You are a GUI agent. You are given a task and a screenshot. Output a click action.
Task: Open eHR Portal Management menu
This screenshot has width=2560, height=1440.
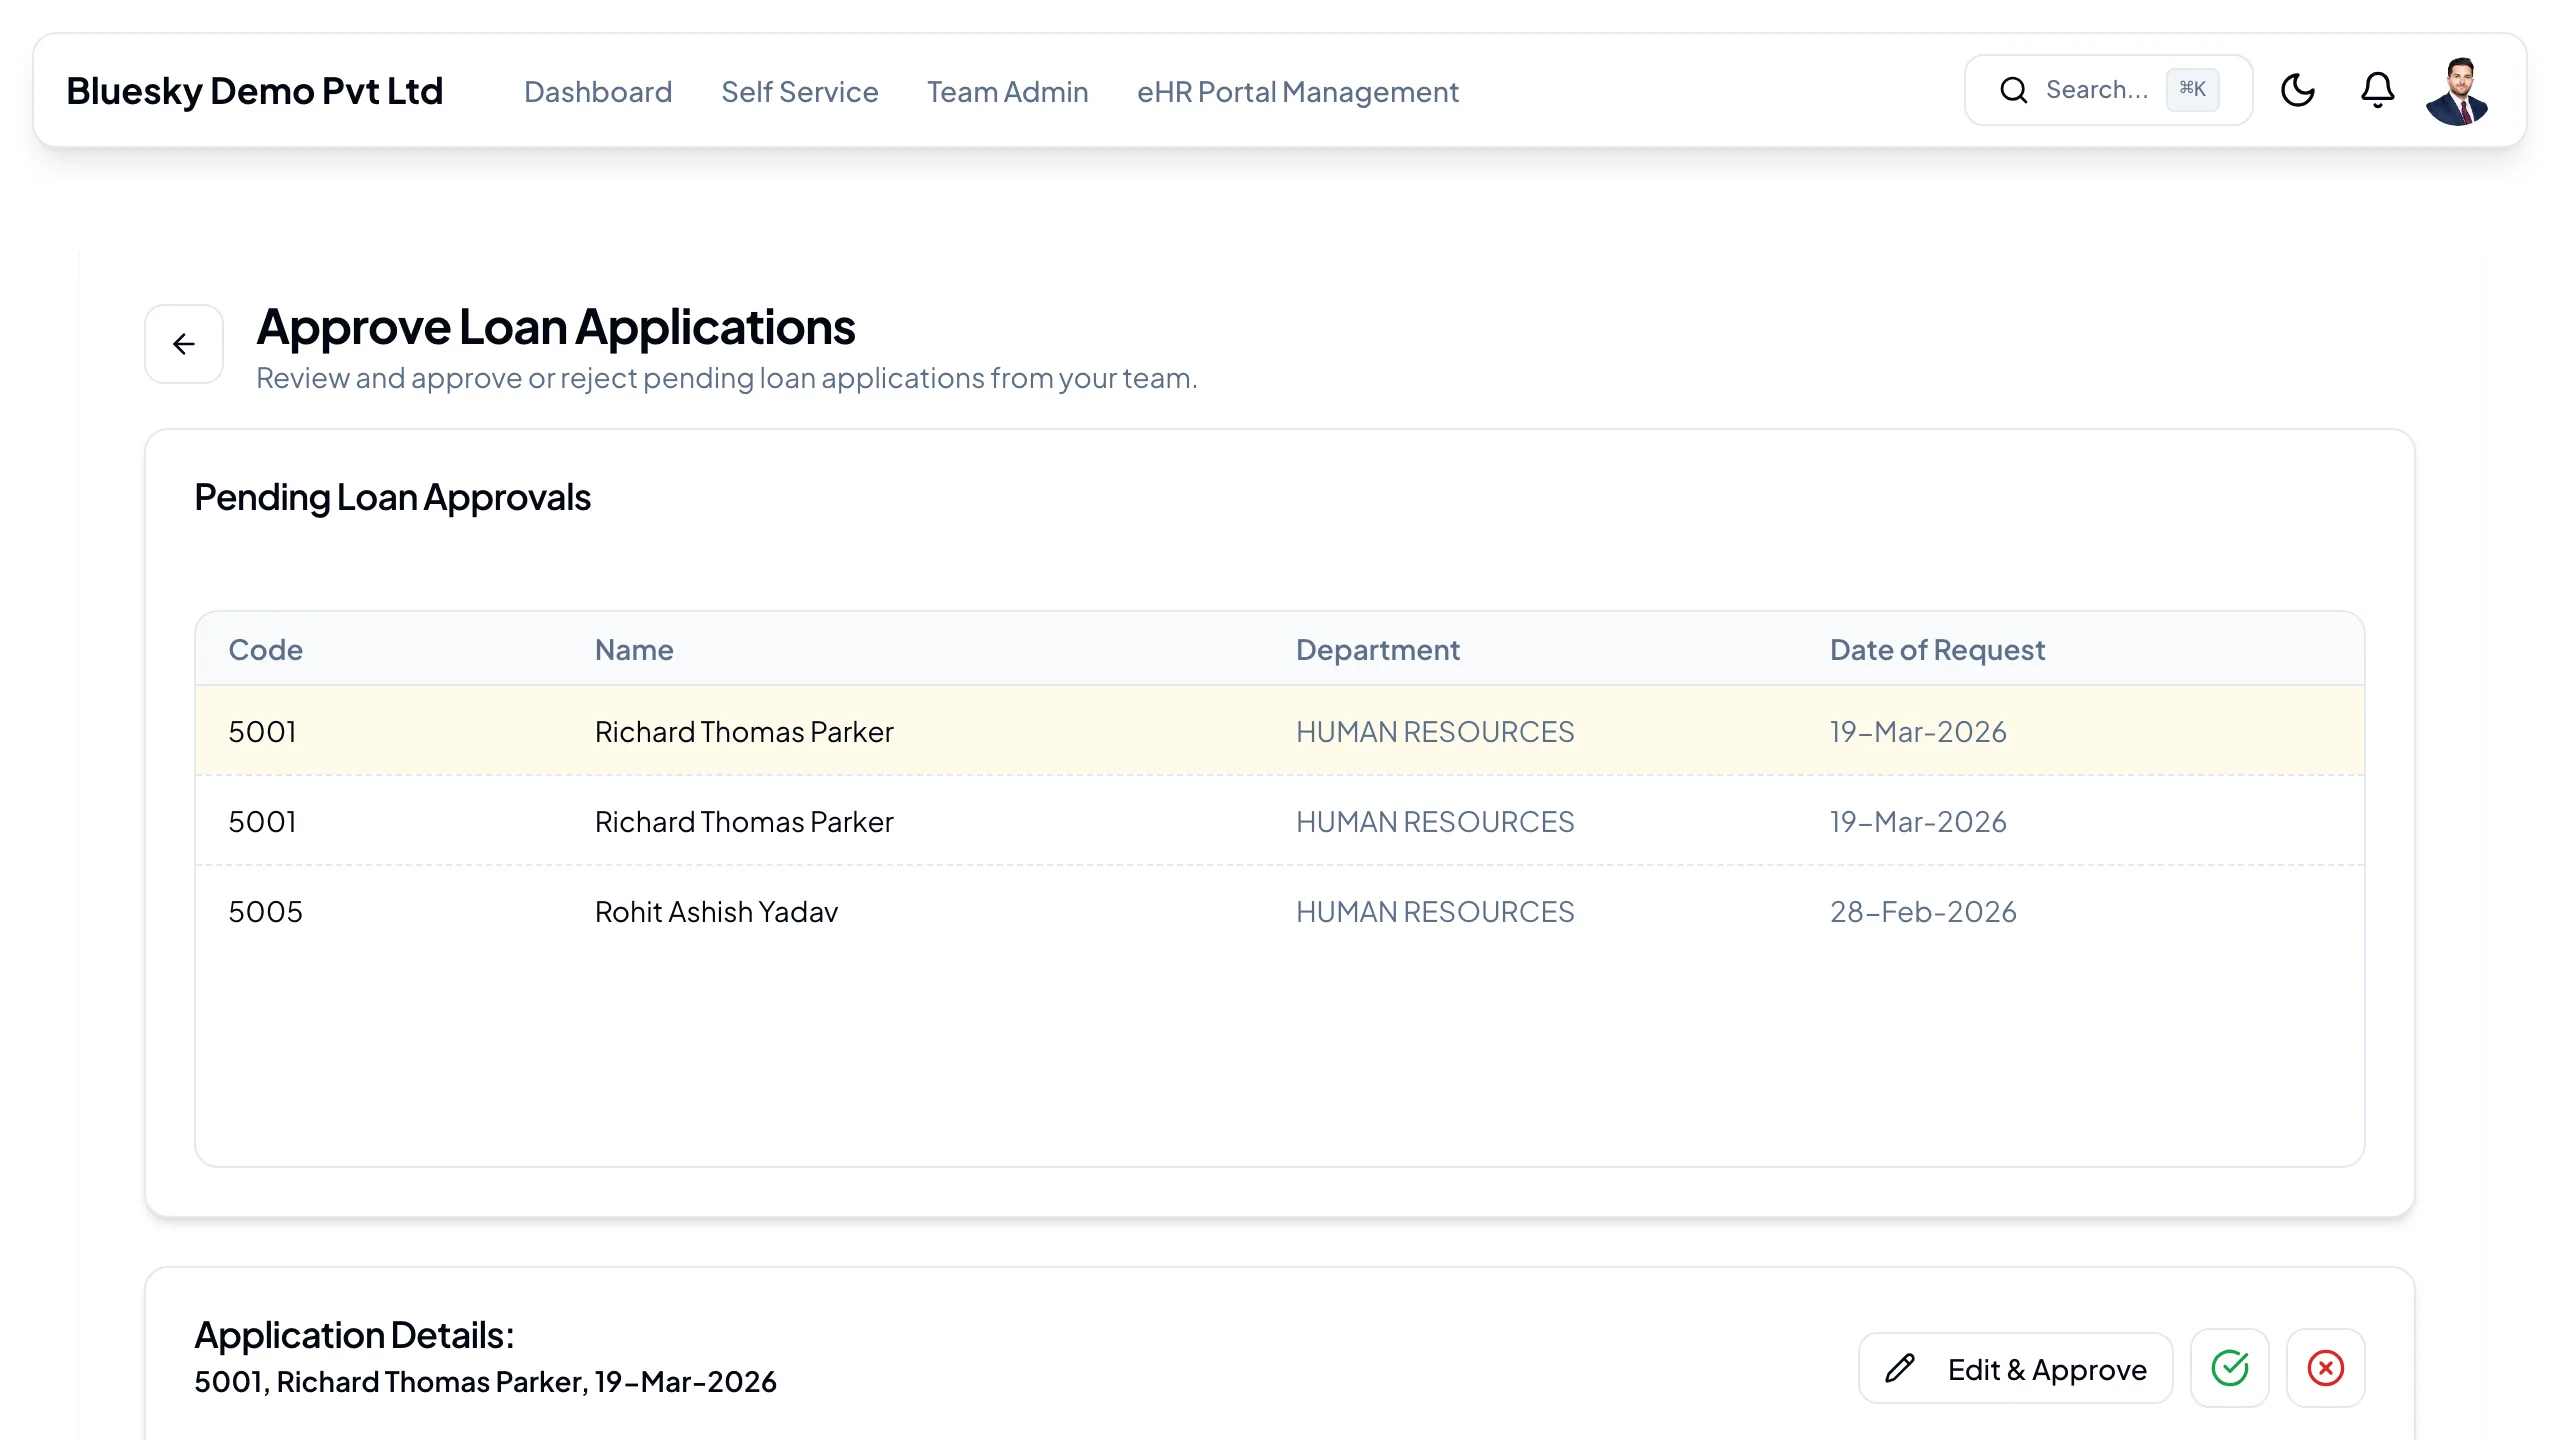pyautogui.click(x=1298, y=92)
